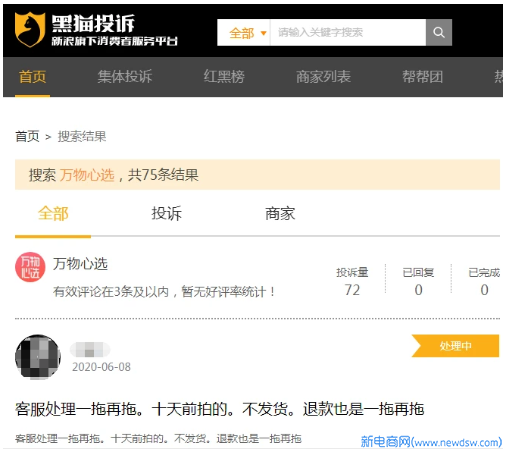Click the 首页 breadcrumb link
The height and width of the screenshot is (451, 507).
27,136
